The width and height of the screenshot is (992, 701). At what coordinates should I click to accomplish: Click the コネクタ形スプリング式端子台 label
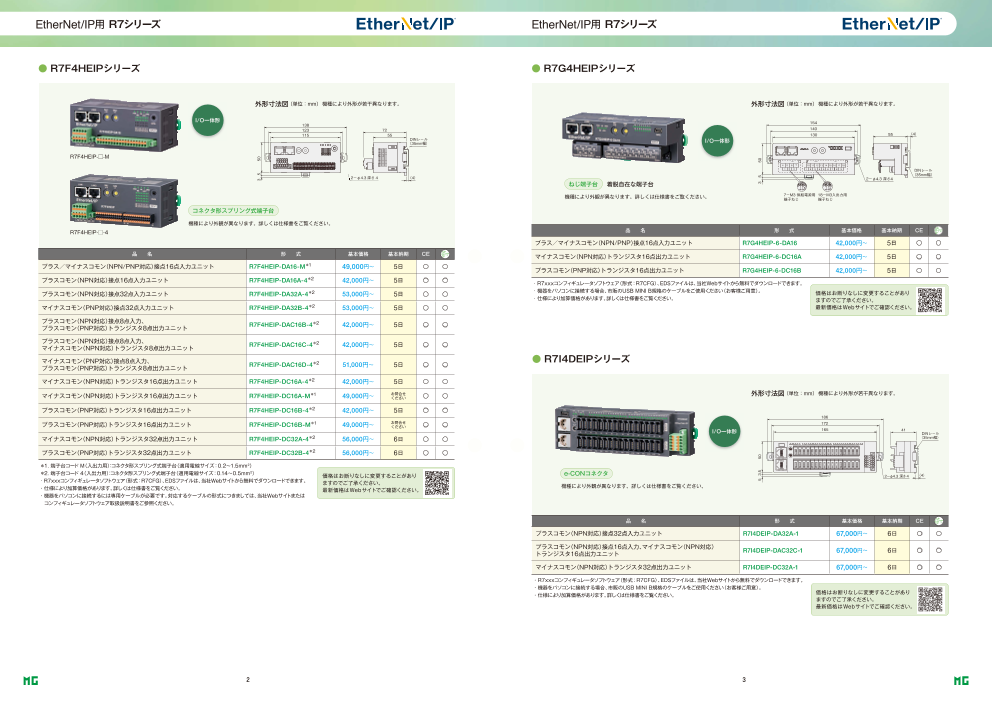tap(233, 210)
